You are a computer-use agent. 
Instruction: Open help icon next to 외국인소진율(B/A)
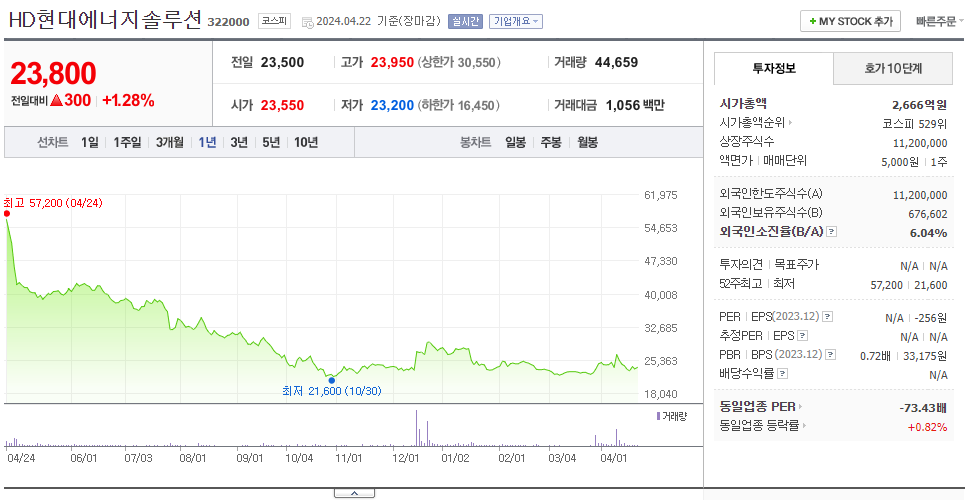(832, 232)
